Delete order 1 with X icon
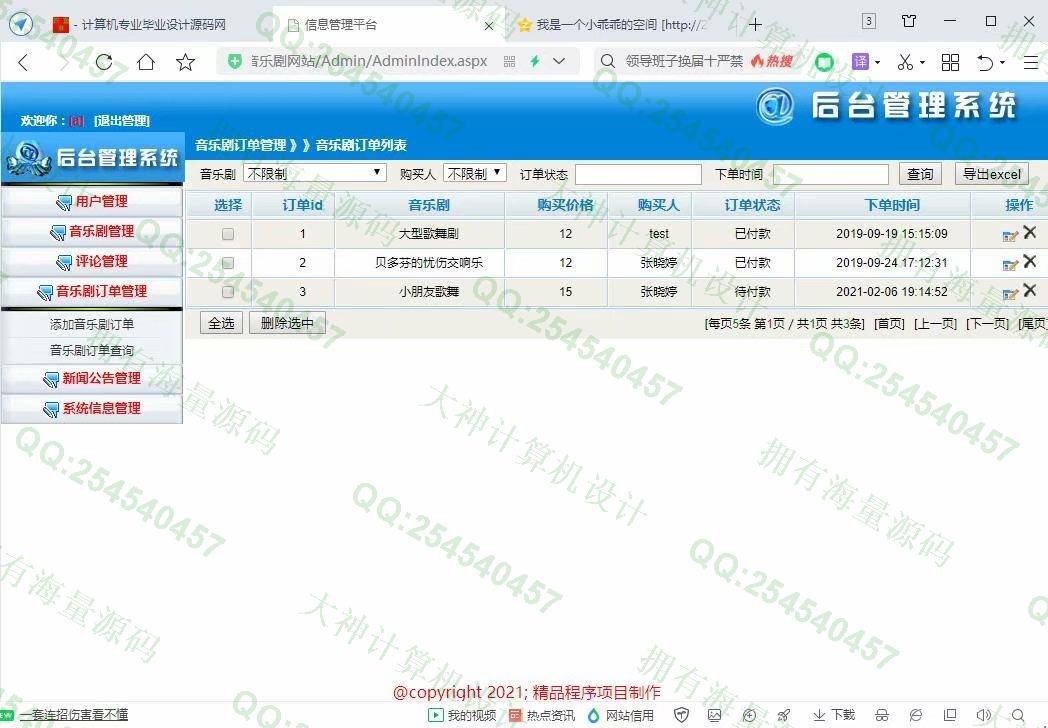 (1029, 233)
